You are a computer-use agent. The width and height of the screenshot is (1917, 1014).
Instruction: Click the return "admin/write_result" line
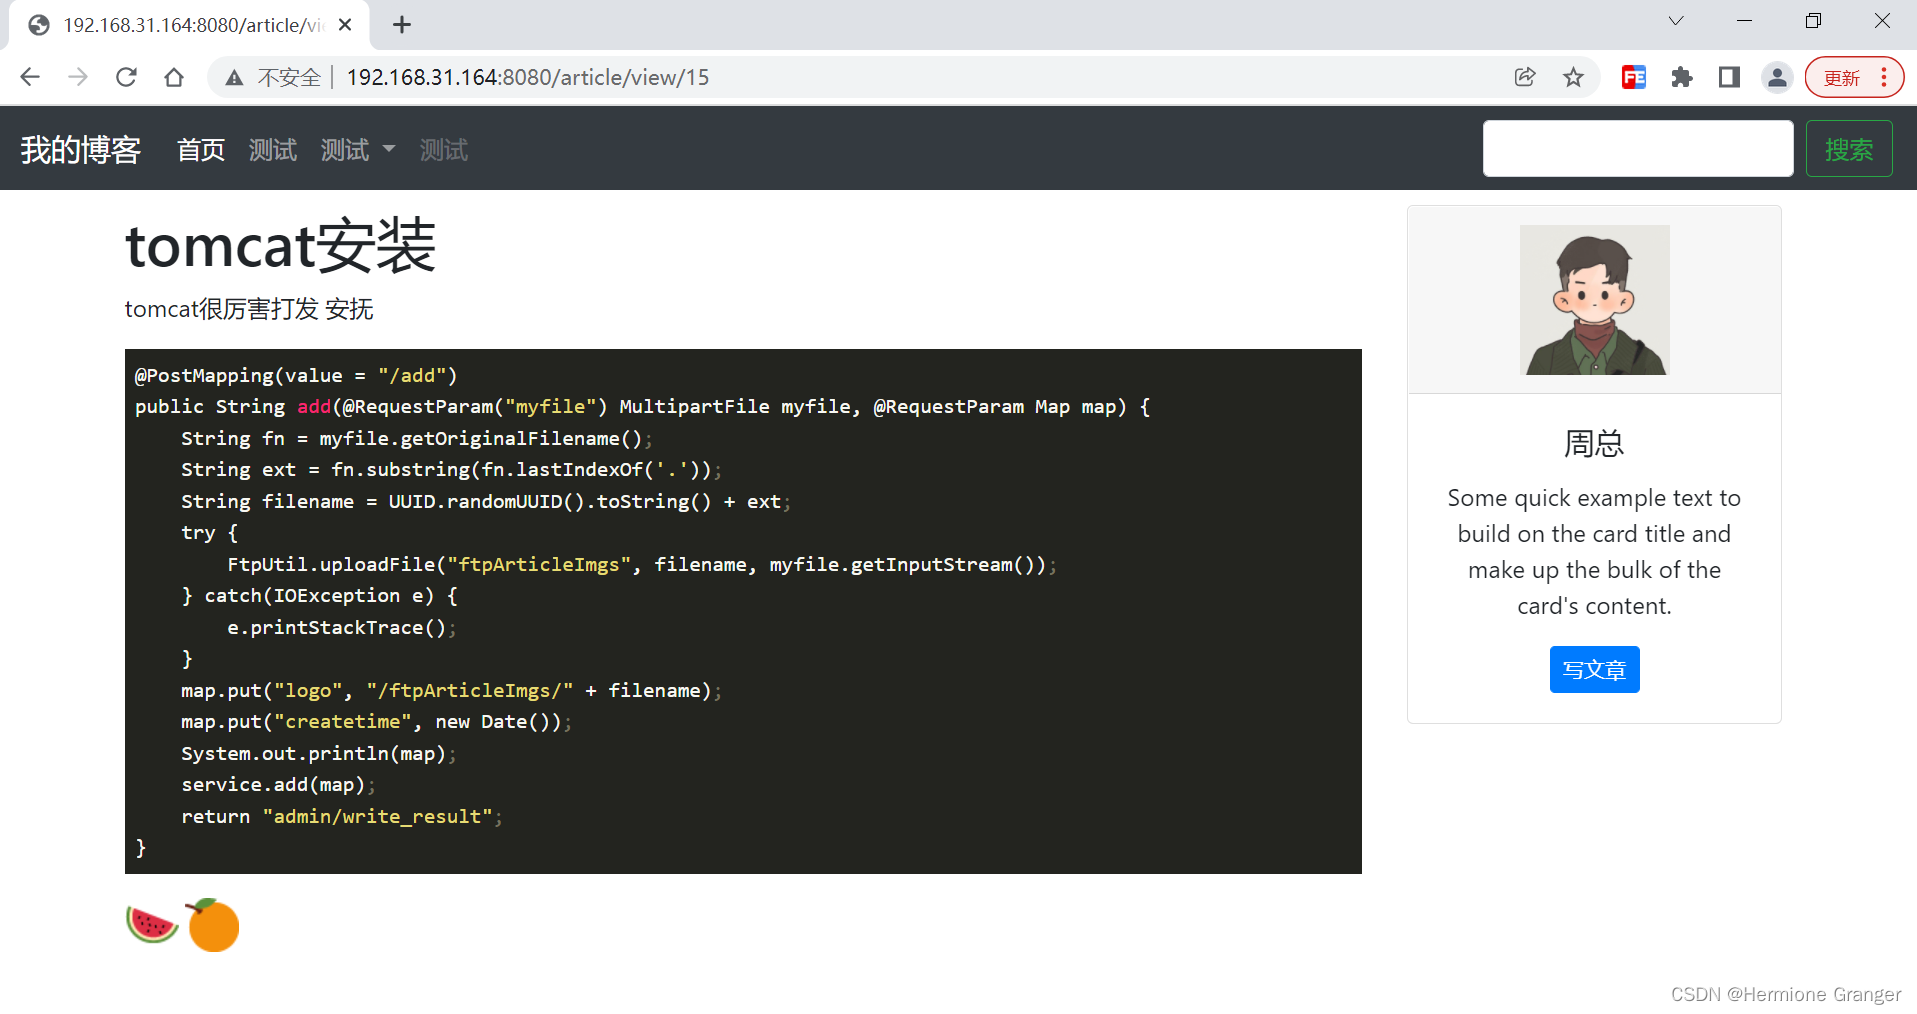coord(341,816)
